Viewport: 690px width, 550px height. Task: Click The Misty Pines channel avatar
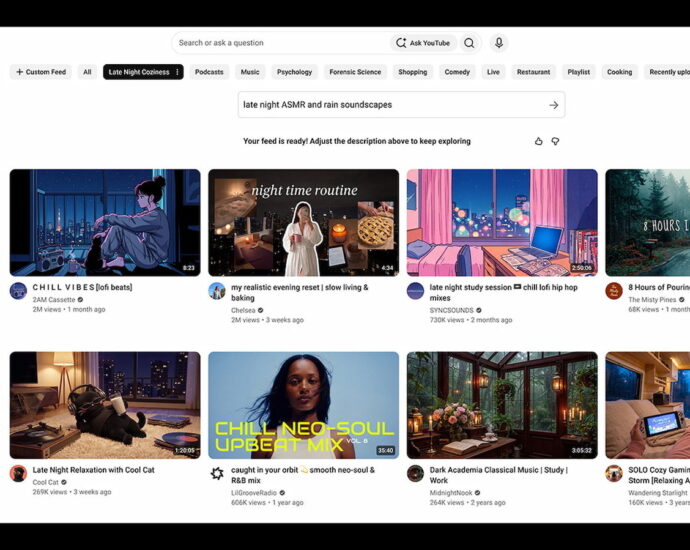[x=614, y=291]
